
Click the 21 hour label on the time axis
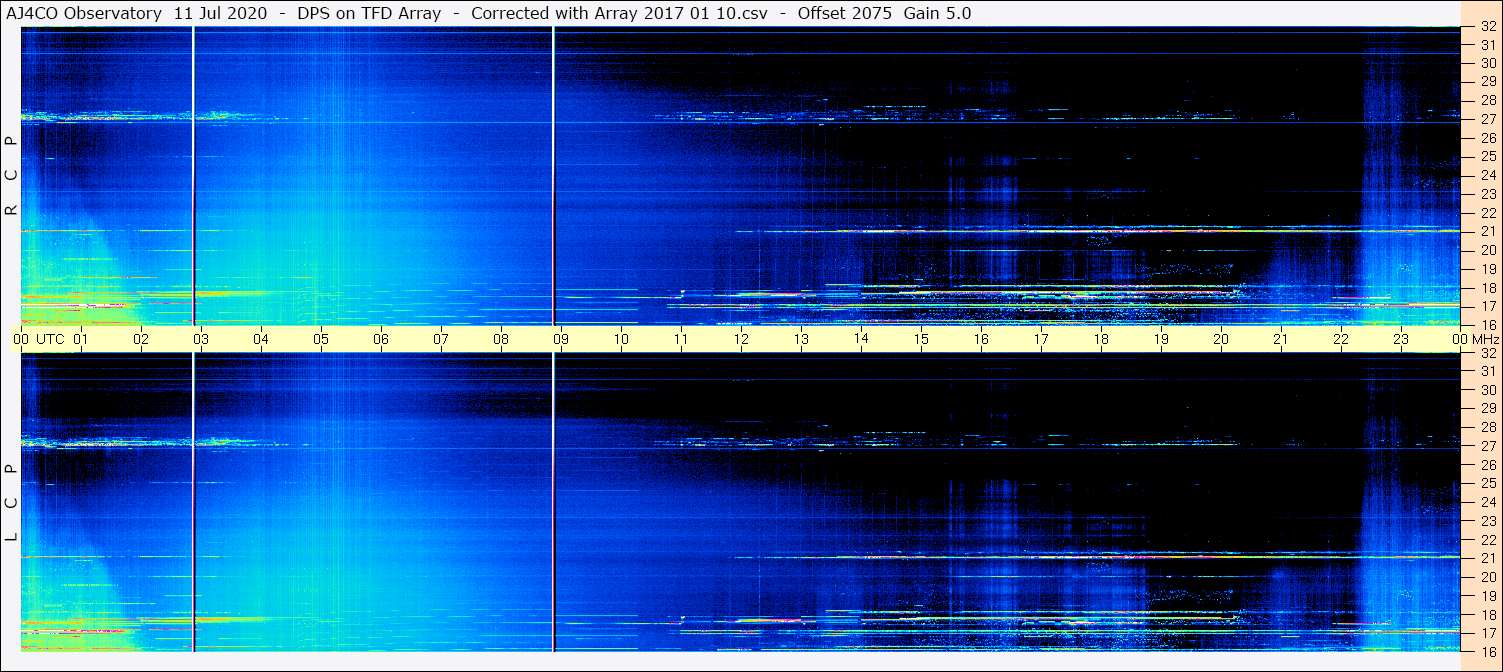pos(1281,339)
